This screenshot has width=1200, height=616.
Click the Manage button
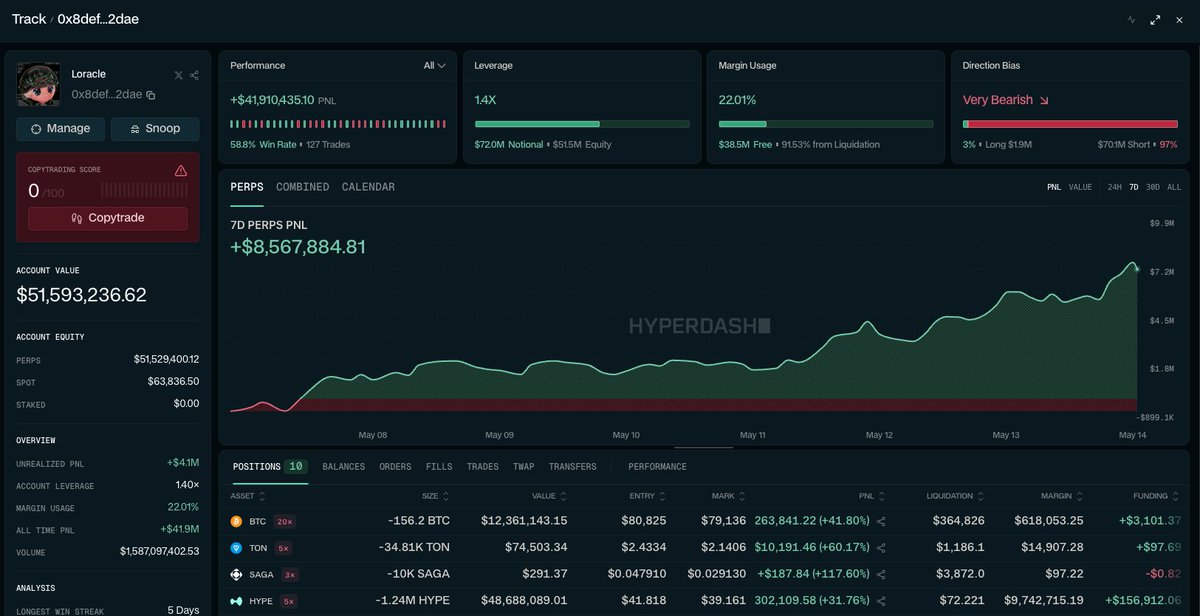(60, 129)
